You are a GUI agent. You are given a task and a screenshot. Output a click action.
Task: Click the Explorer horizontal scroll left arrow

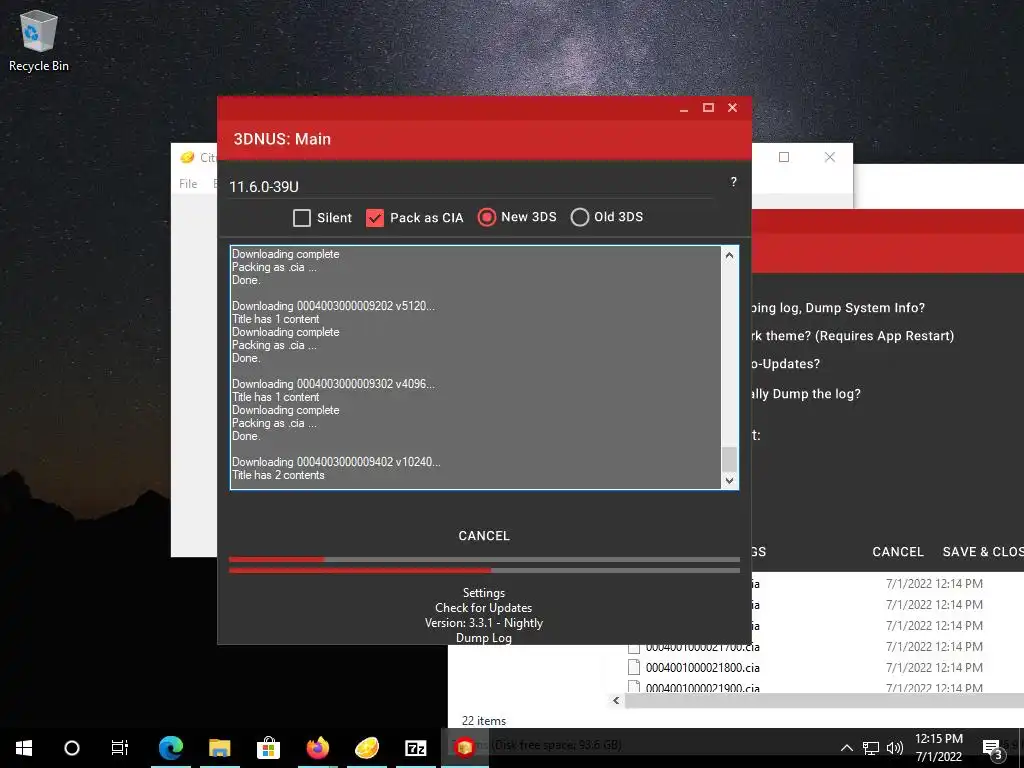(x=616, y=700)
